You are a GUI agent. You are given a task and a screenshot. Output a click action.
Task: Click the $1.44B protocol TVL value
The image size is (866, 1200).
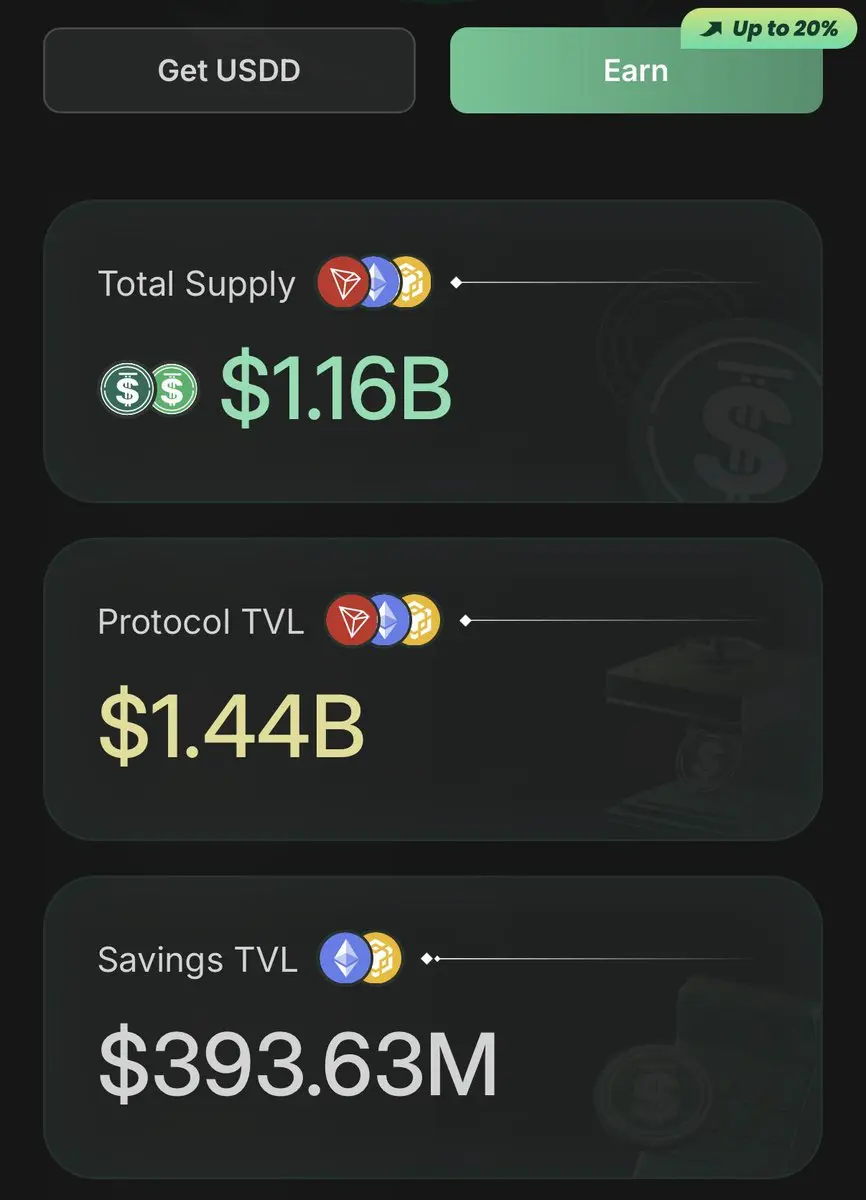pyautogui.click(x=231, y=727)
